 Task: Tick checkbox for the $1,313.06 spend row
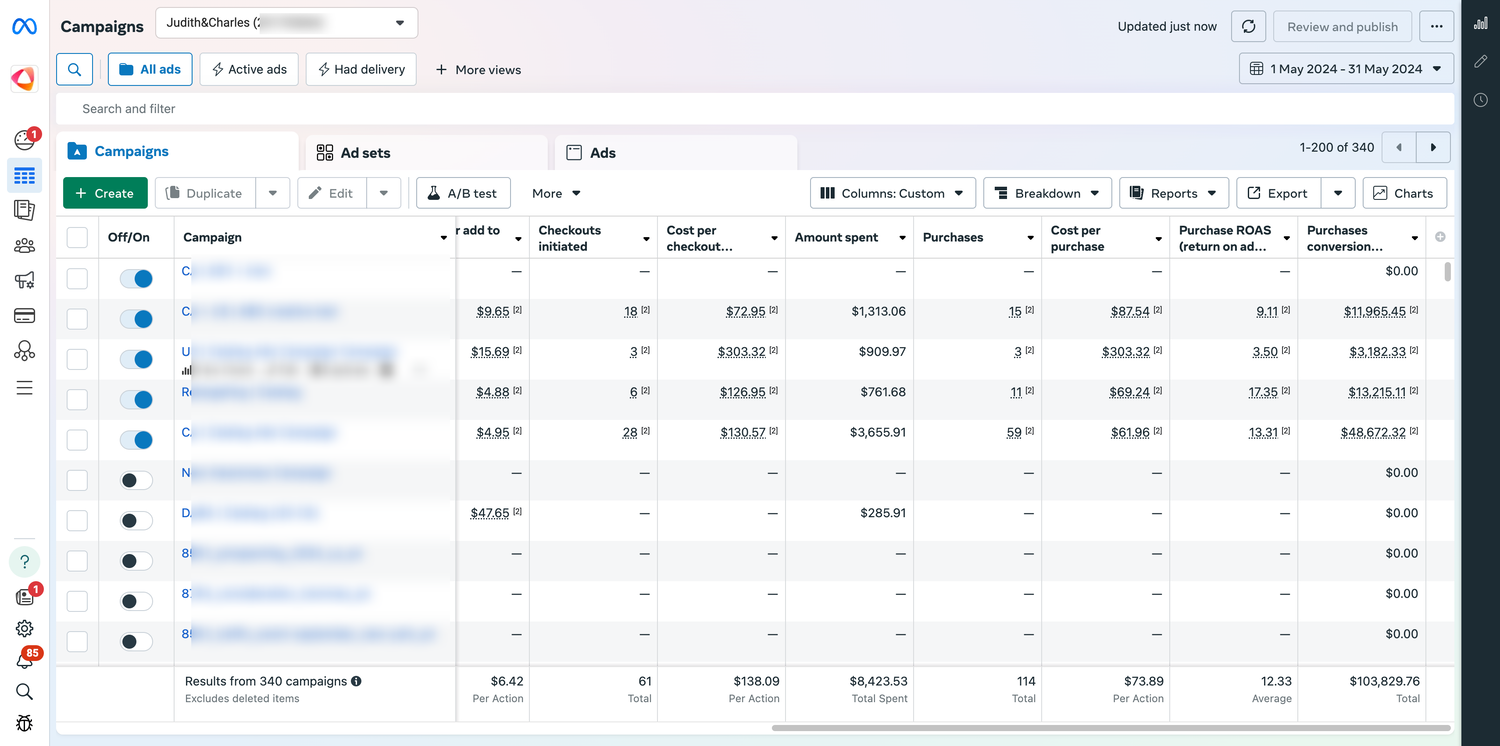coord(77,319)
